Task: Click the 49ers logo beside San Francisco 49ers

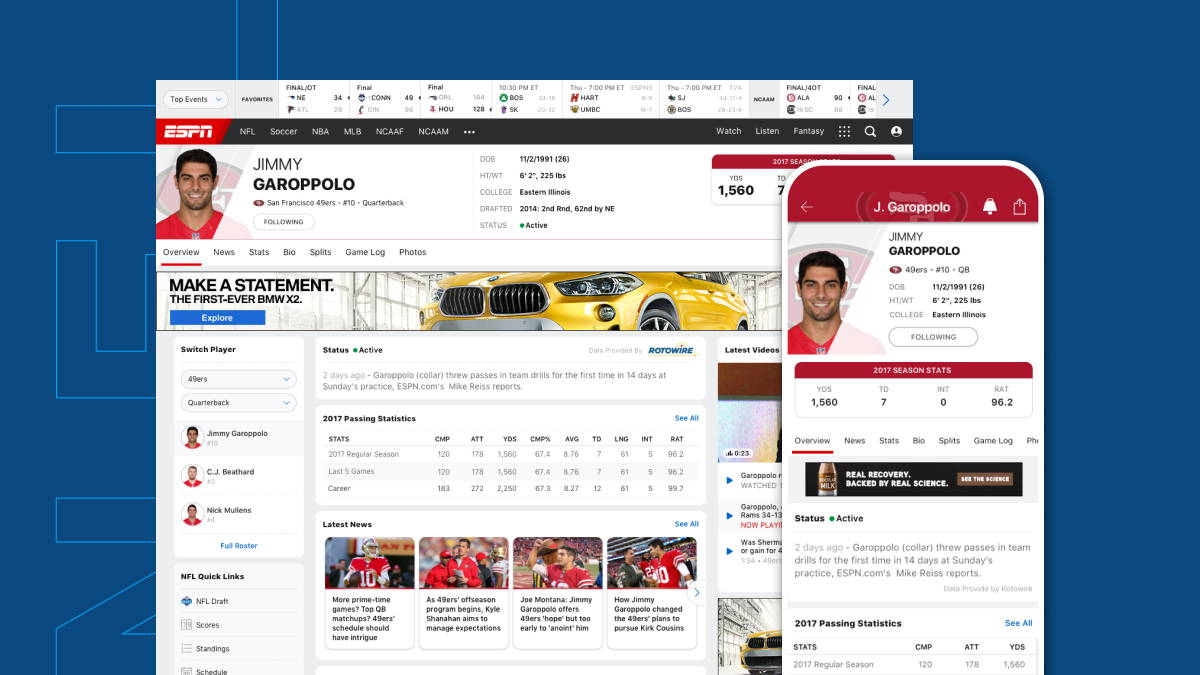Action: (259, 203)
